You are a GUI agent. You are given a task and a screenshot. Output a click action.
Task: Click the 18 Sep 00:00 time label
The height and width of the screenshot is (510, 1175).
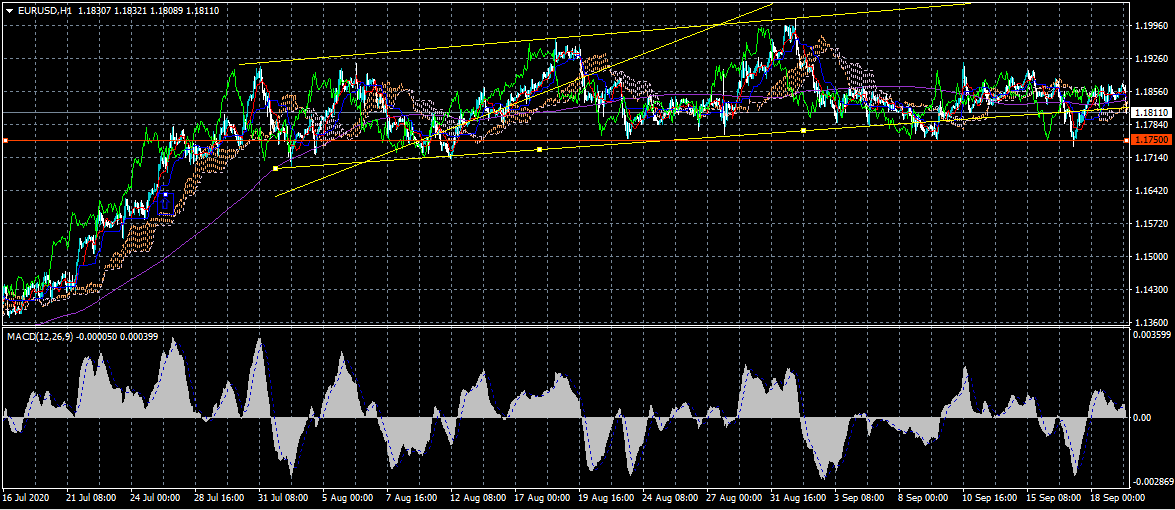1116,497
